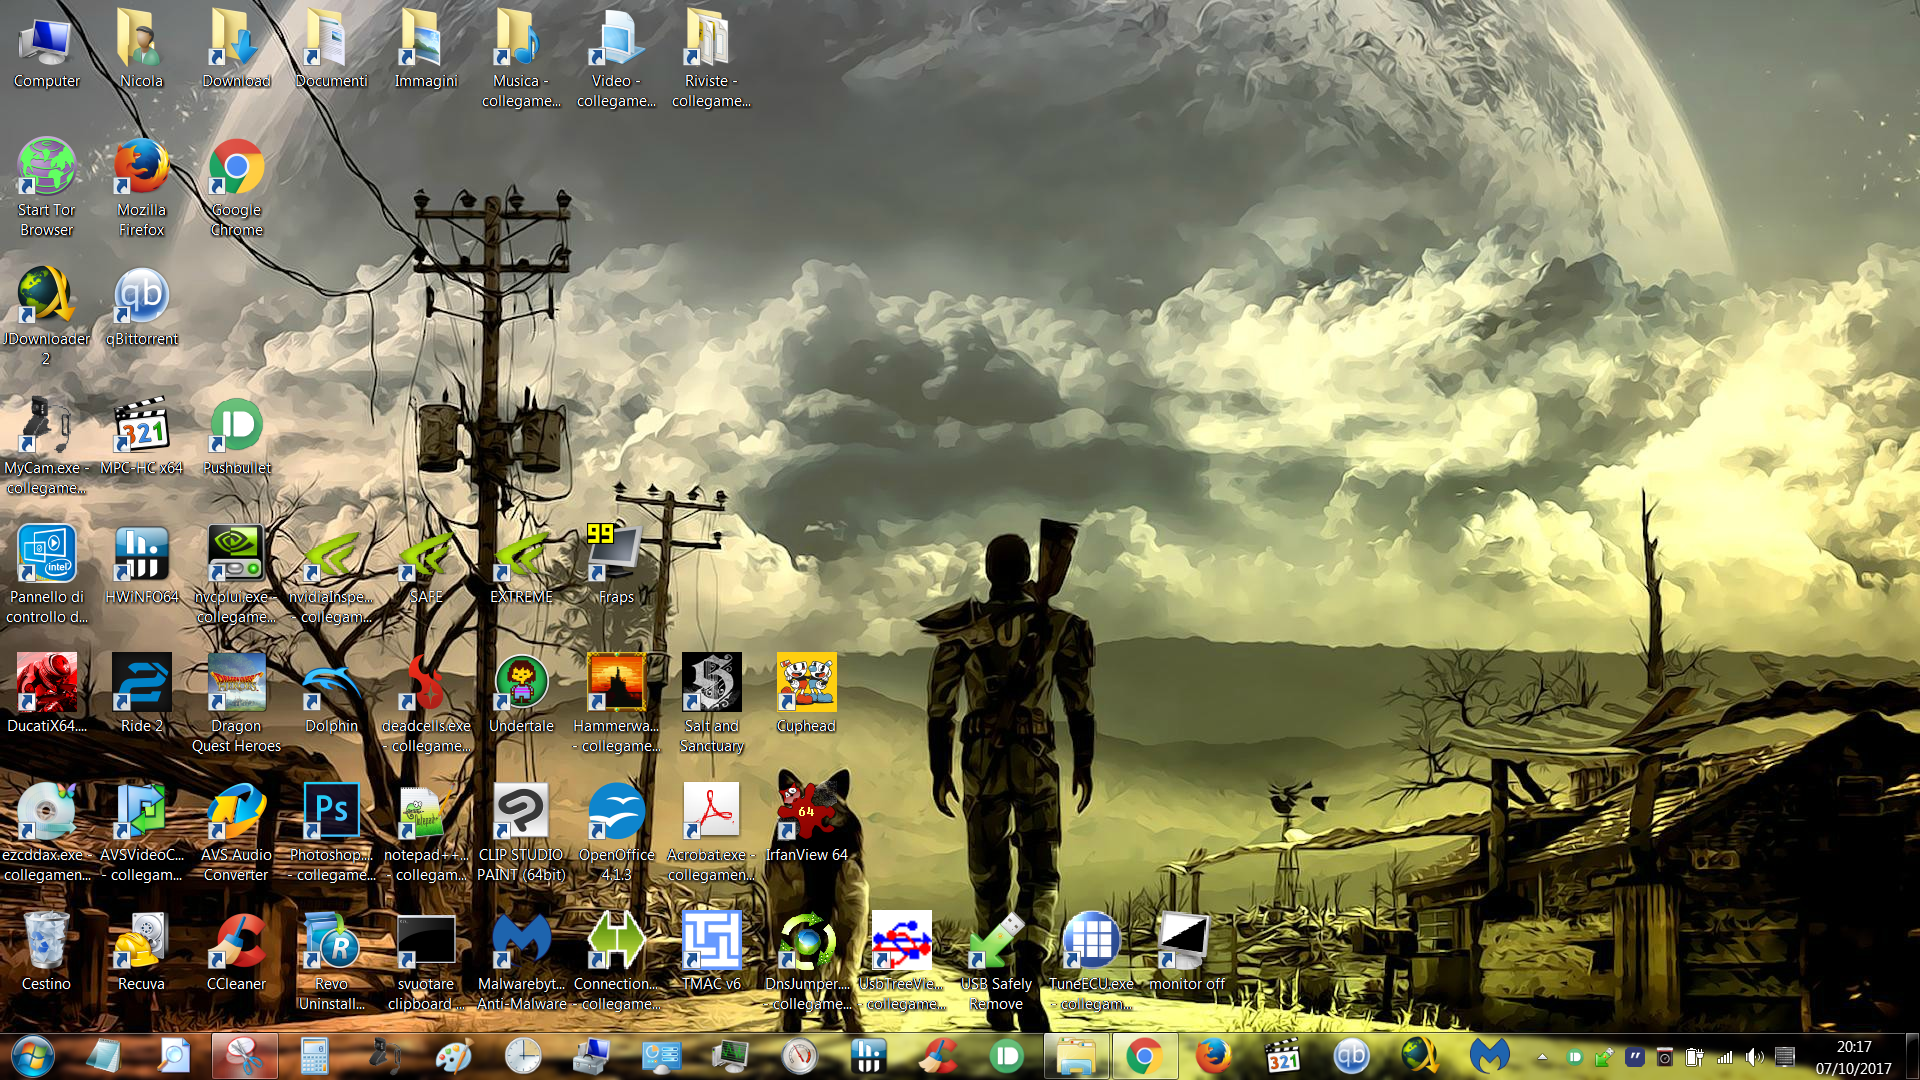This screenshot has height=1080, width=1920.
Task: Launch CCleaner desktop shortcut
Action: click(236, 952)
